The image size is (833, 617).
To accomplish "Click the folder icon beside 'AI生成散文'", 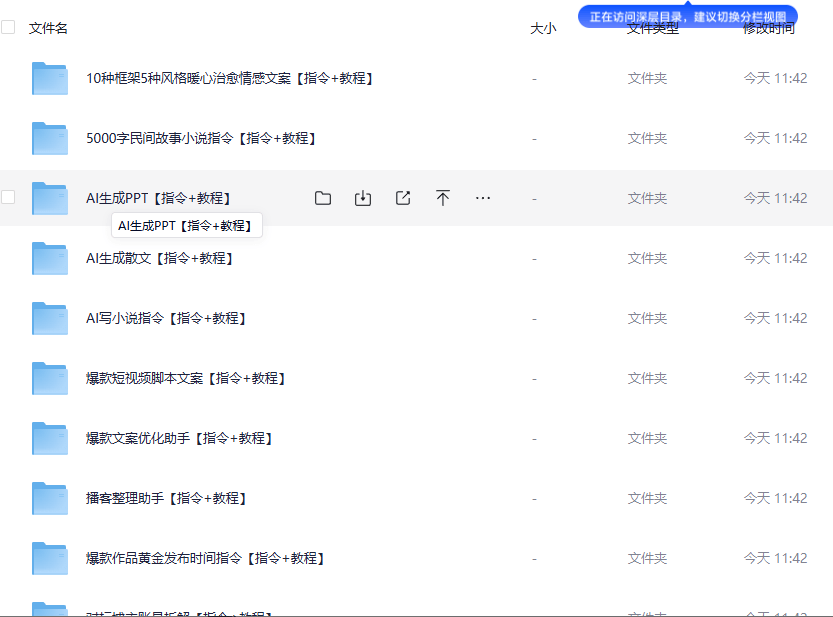I will pyautogui.click(x=49, y=258).
